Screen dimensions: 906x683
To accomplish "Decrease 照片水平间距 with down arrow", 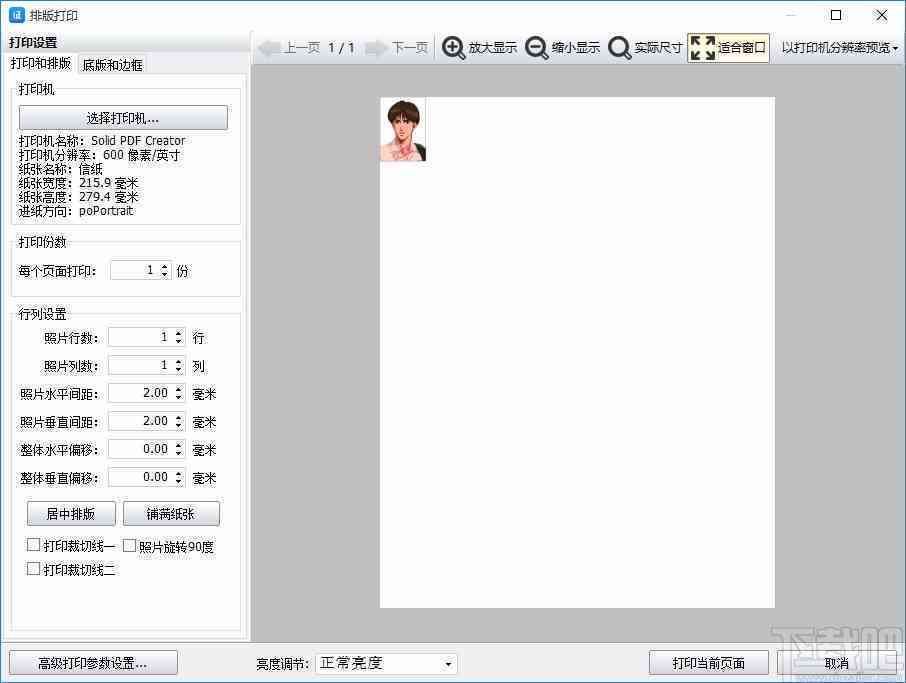I will point(179,397).
